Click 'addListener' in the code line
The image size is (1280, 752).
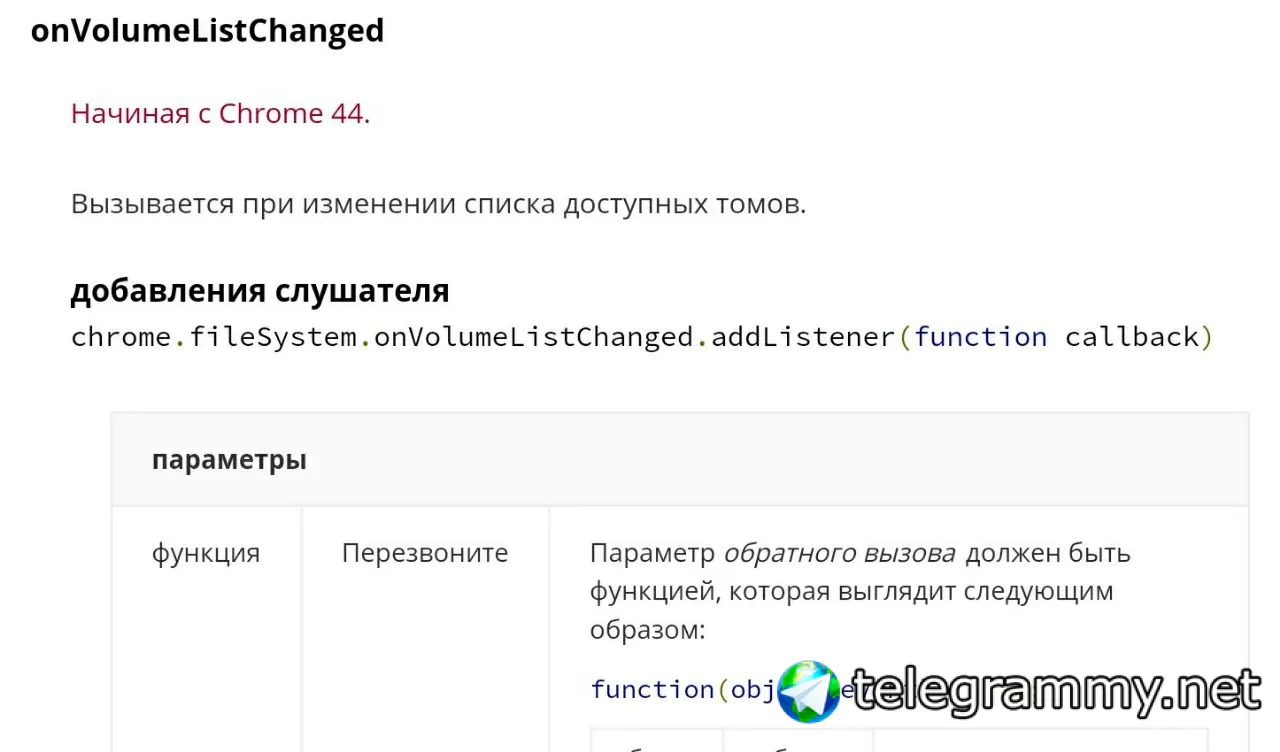(803, 337)
